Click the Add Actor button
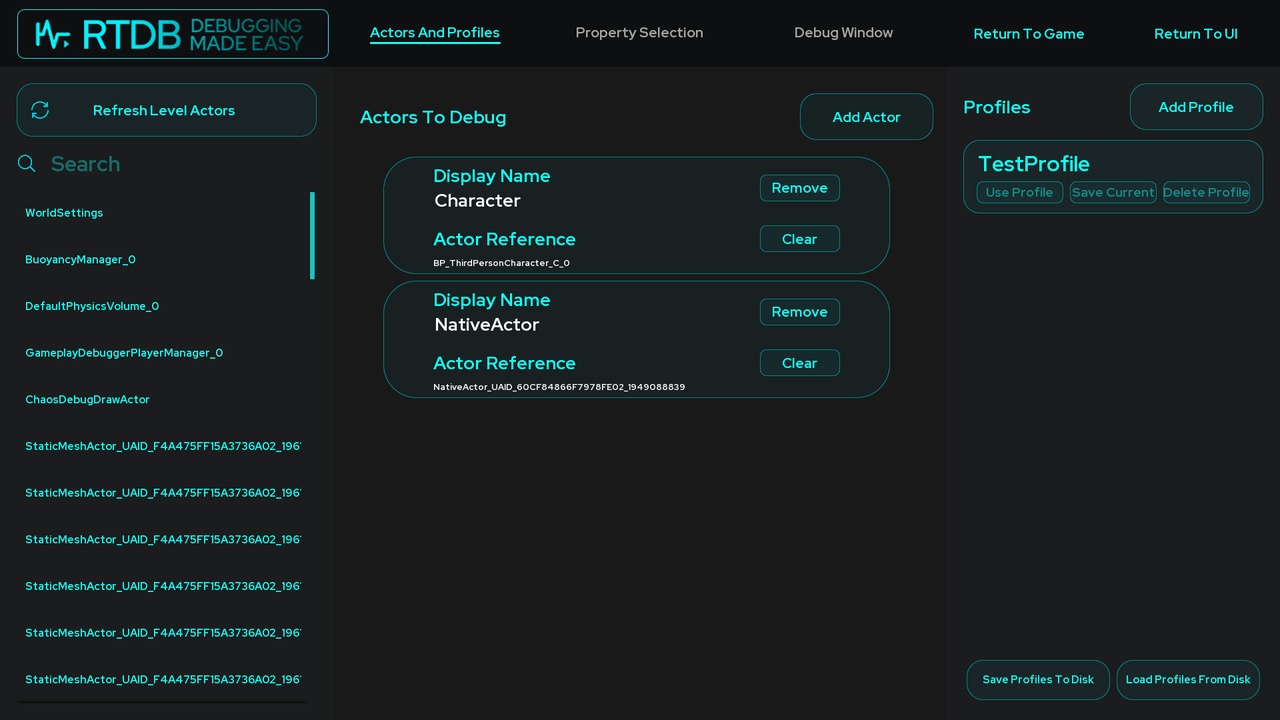 (x=866, y=117)
